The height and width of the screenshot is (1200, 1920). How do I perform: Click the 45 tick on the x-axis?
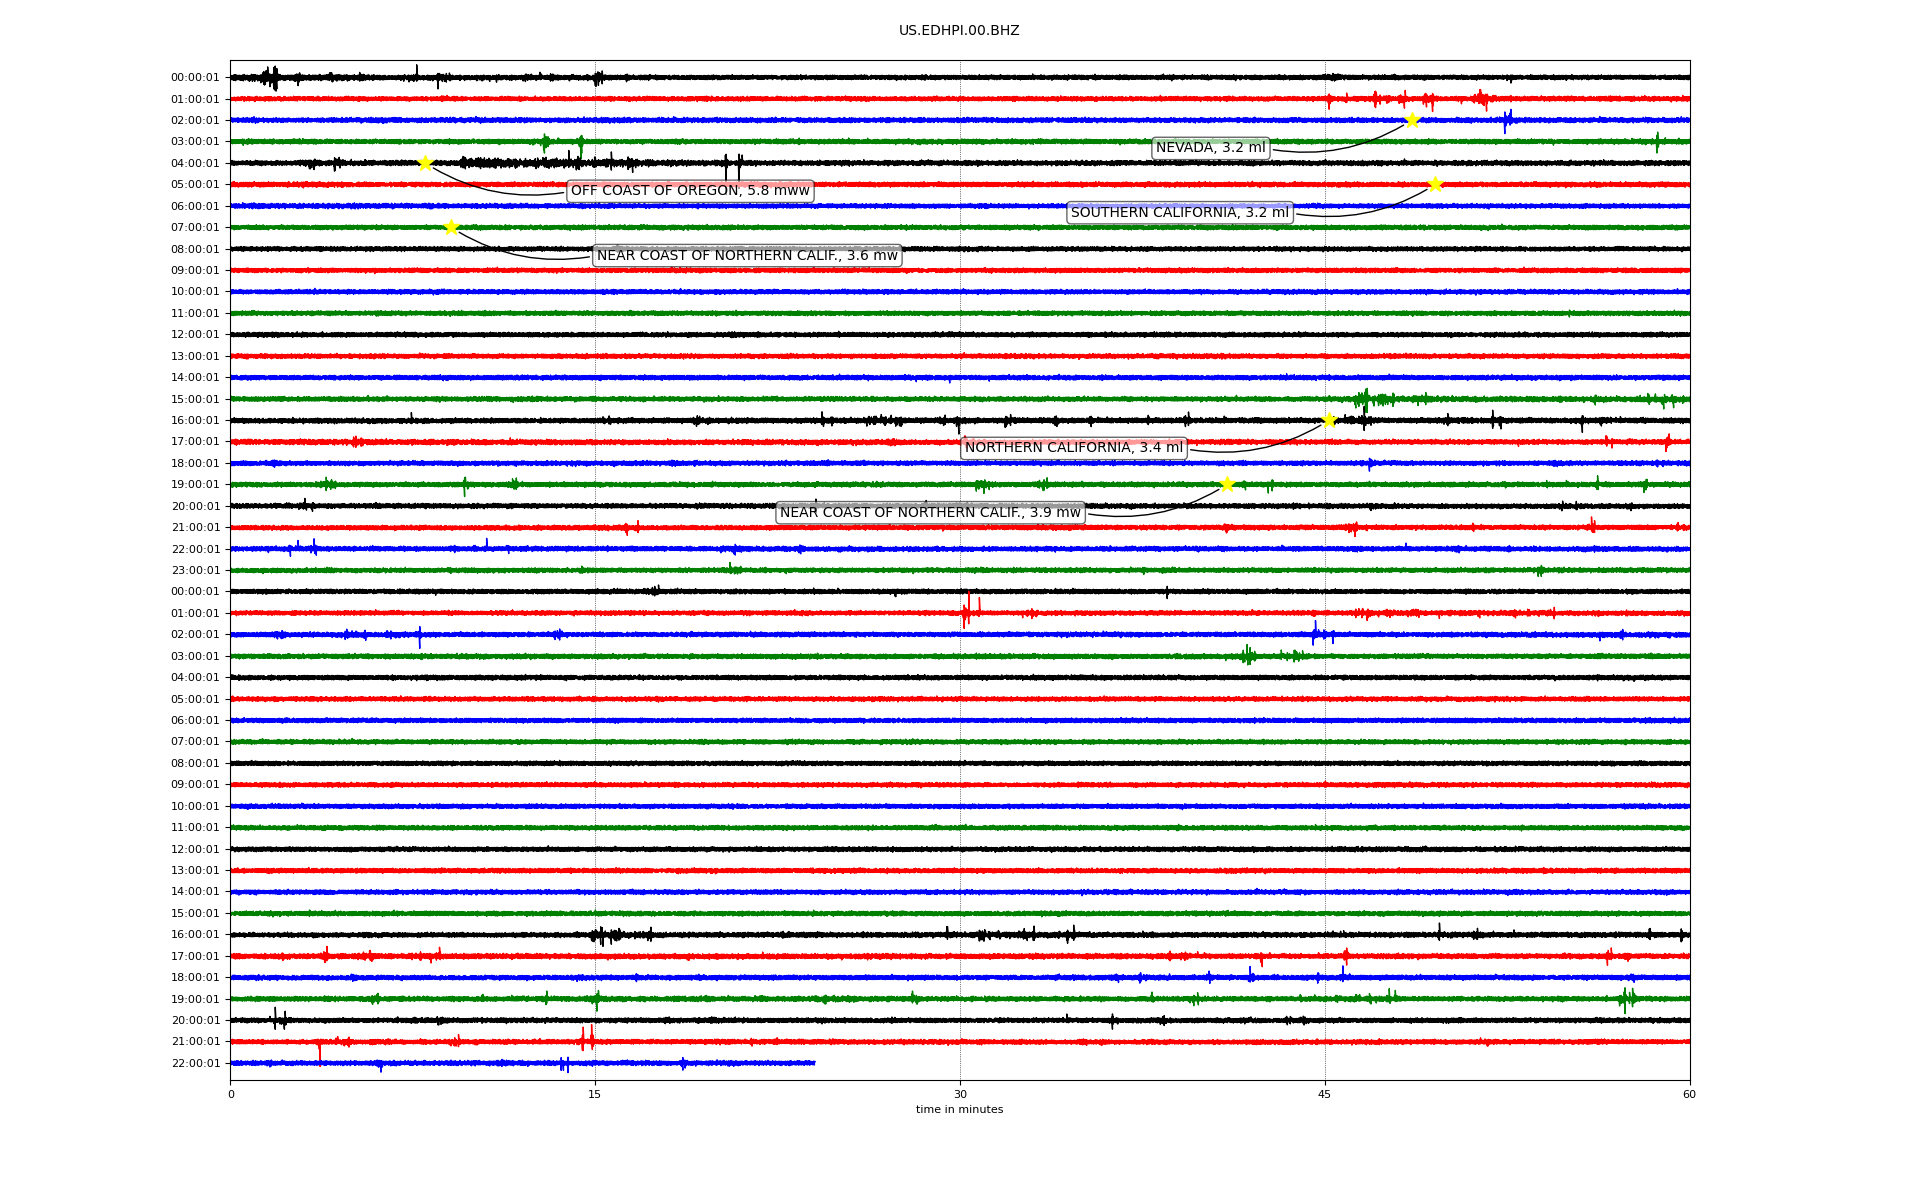click(x=1325, y=1094)
